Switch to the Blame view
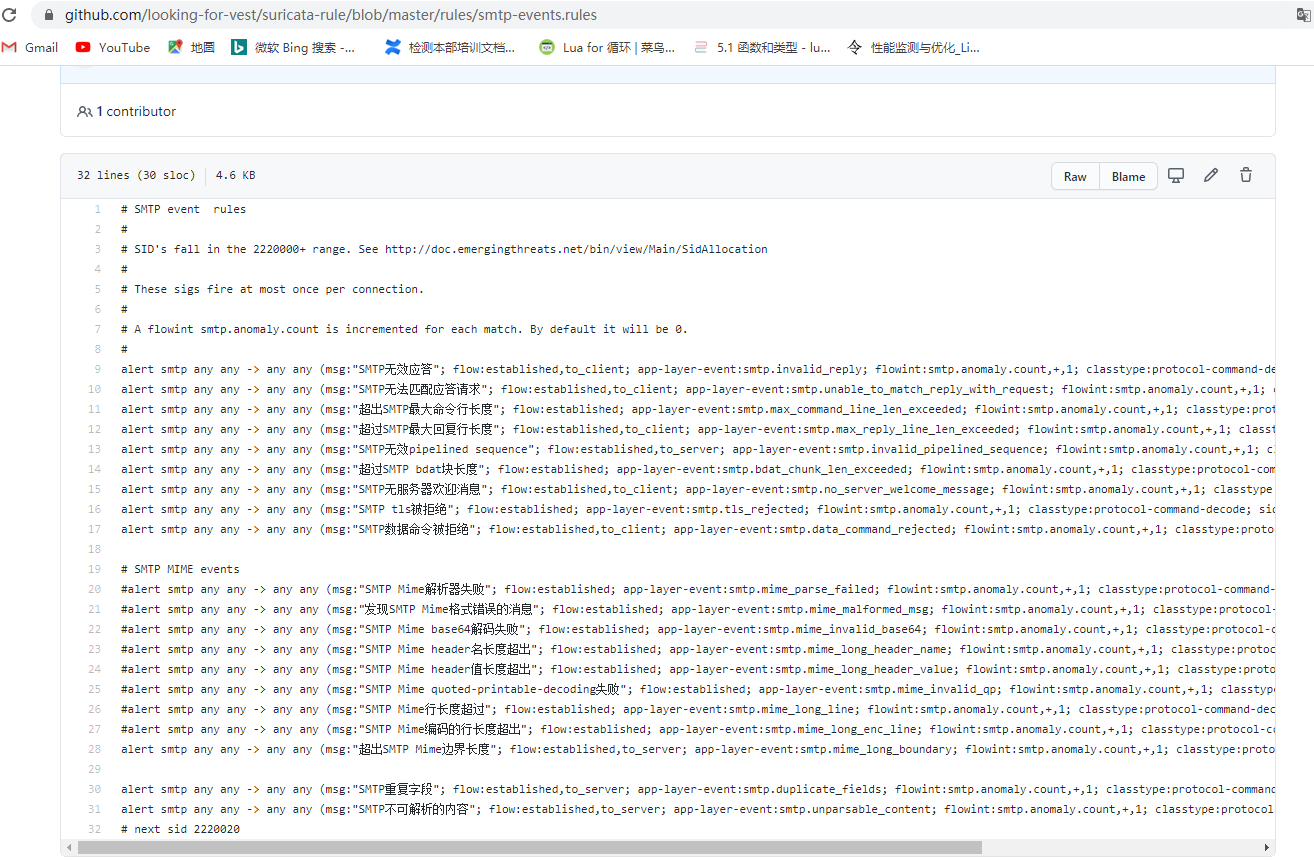This screenshot has height=861, width=1314. tap(1128, 175)
